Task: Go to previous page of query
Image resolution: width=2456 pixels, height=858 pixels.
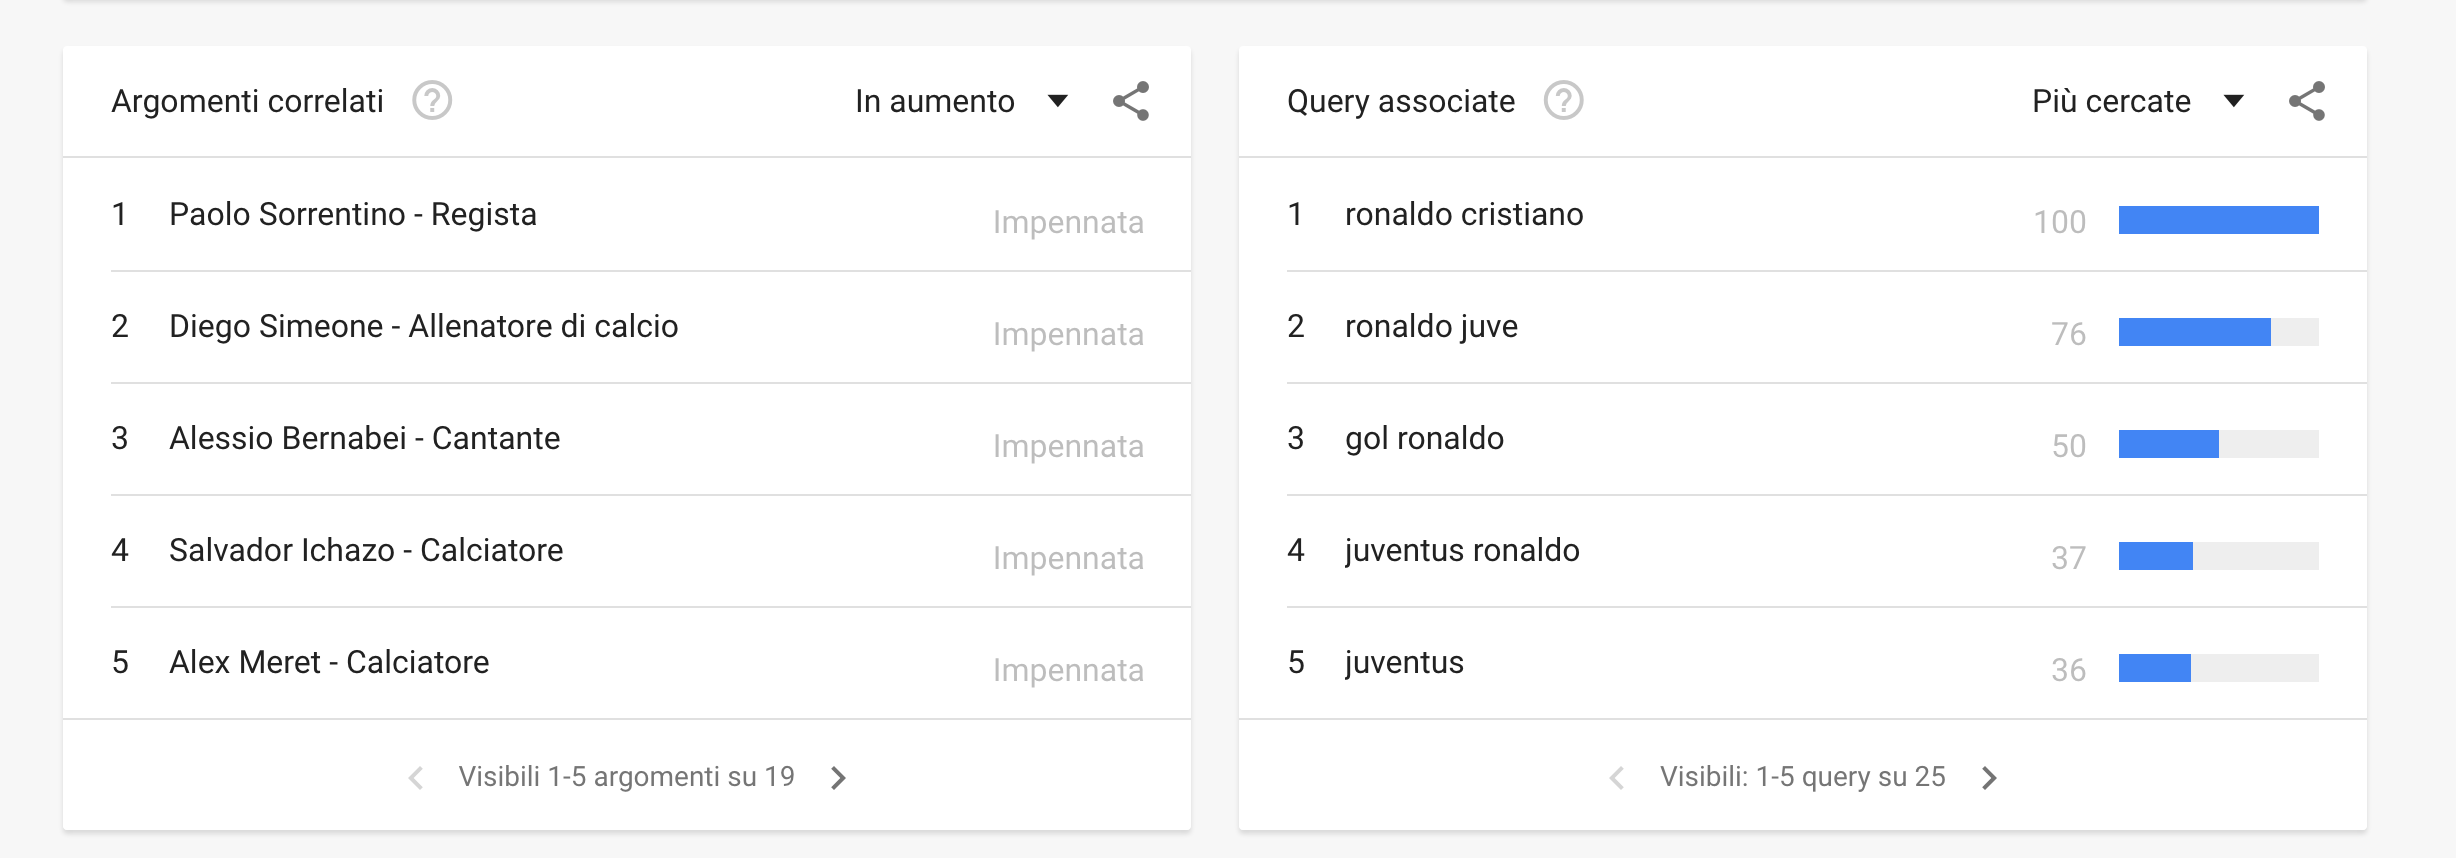Action: [1616, 777]
